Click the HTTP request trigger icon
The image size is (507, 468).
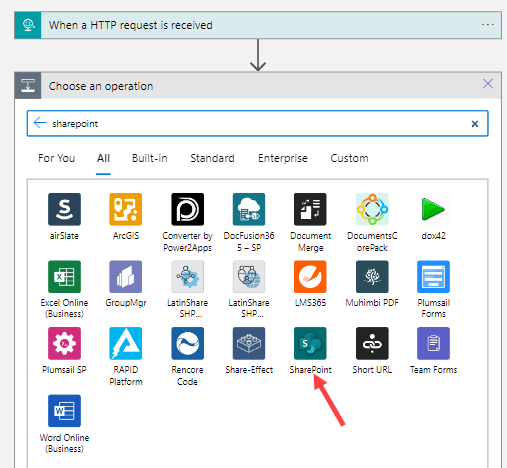tap(28, 25)
